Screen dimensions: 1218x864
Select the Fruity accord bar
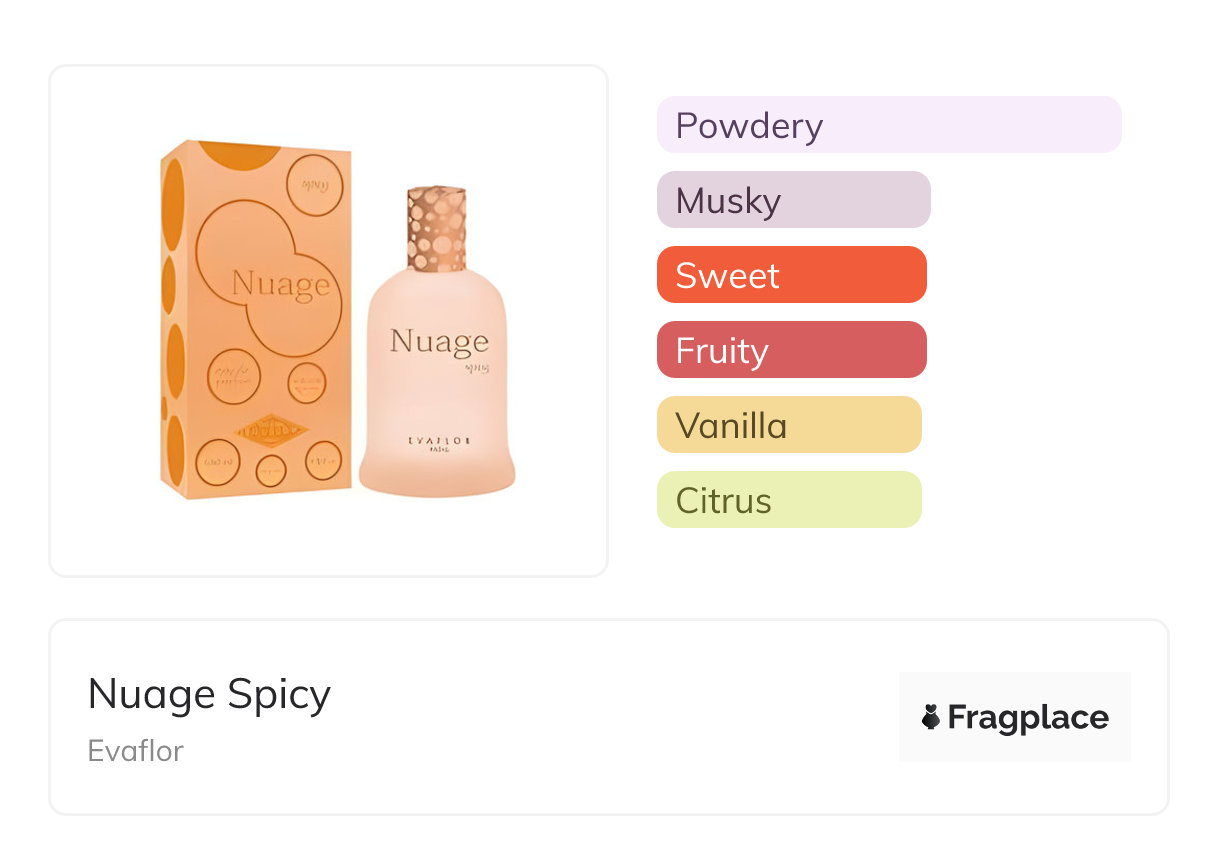pos(791,350)
